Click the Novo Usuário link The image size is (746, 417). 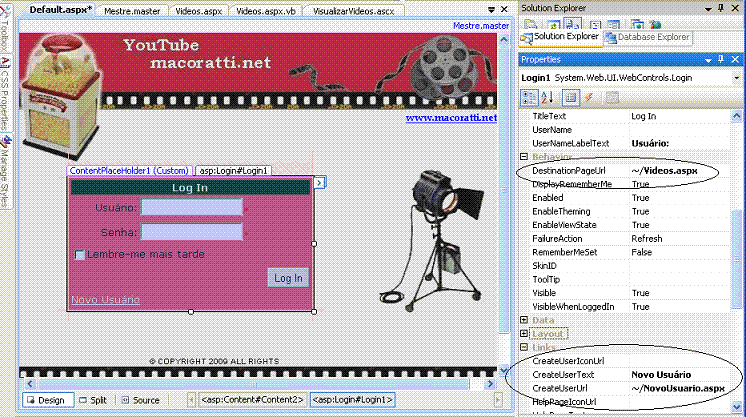(x=106, y=300)
